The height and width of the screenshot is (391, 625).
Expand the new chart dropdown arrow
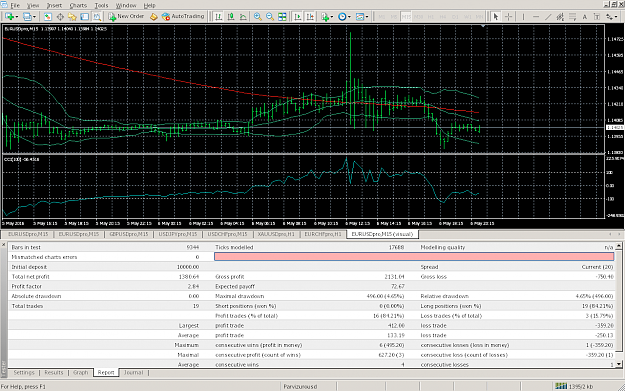(x=17, y=17)
